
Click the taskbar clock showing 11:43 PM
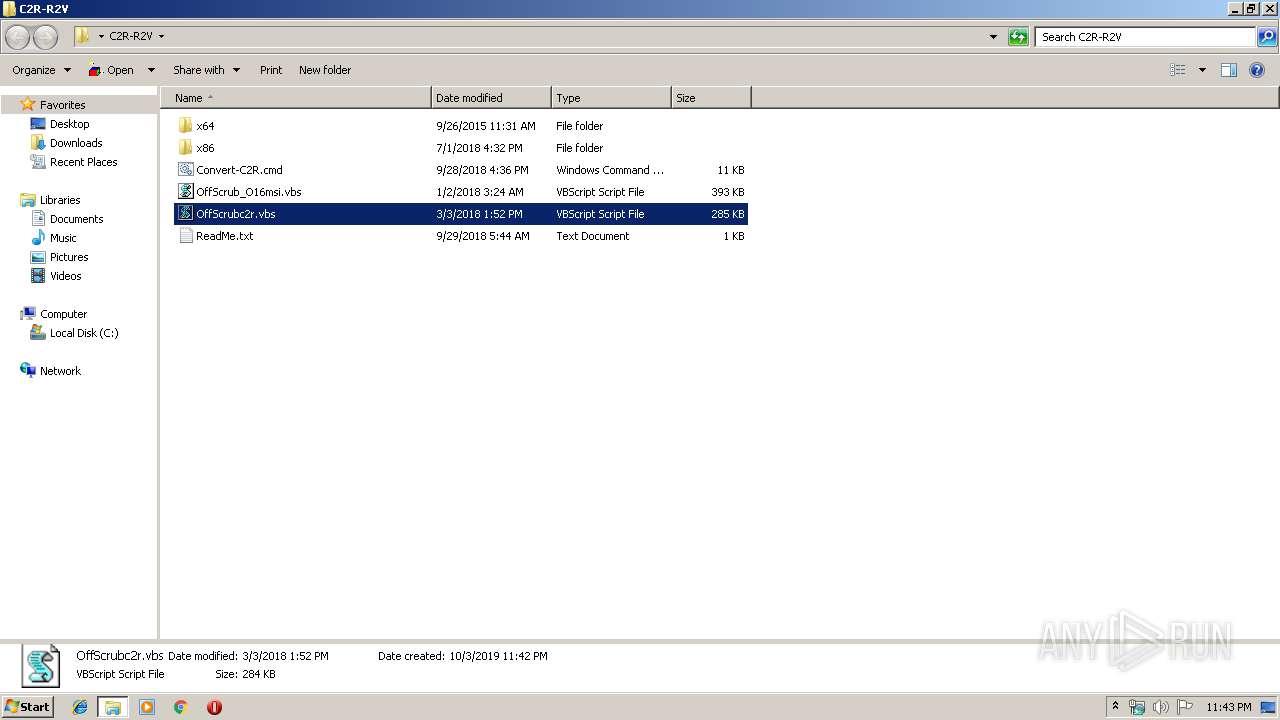pyautogui.click(x=1228, y=707)
